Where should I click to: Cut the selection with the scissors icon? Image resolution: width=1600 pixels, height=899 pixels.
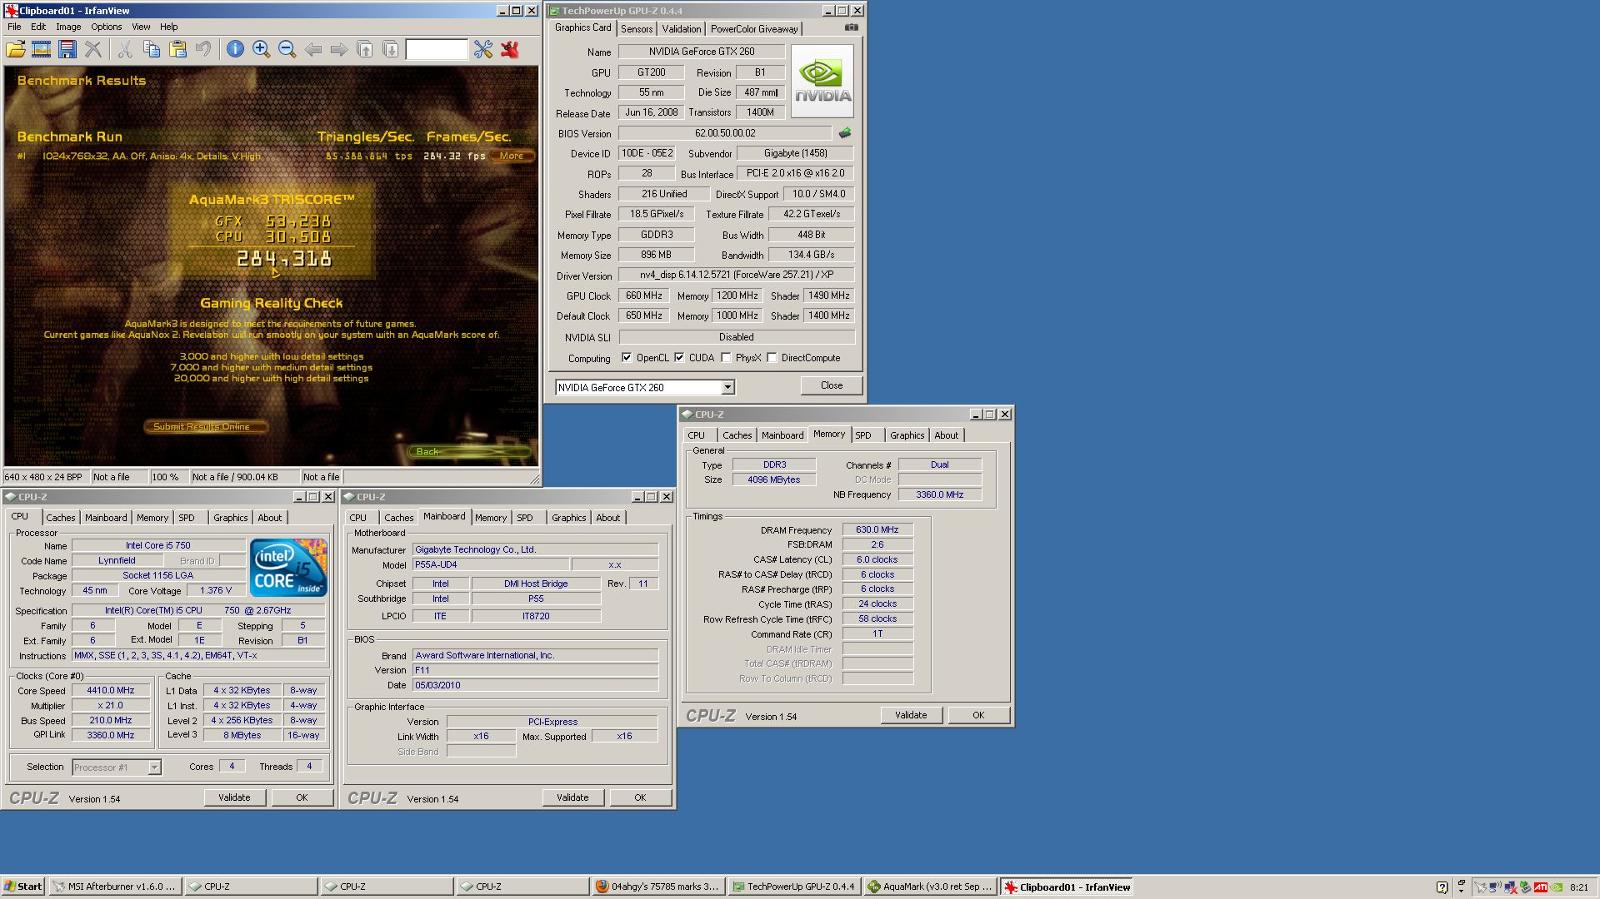[125, 49]
